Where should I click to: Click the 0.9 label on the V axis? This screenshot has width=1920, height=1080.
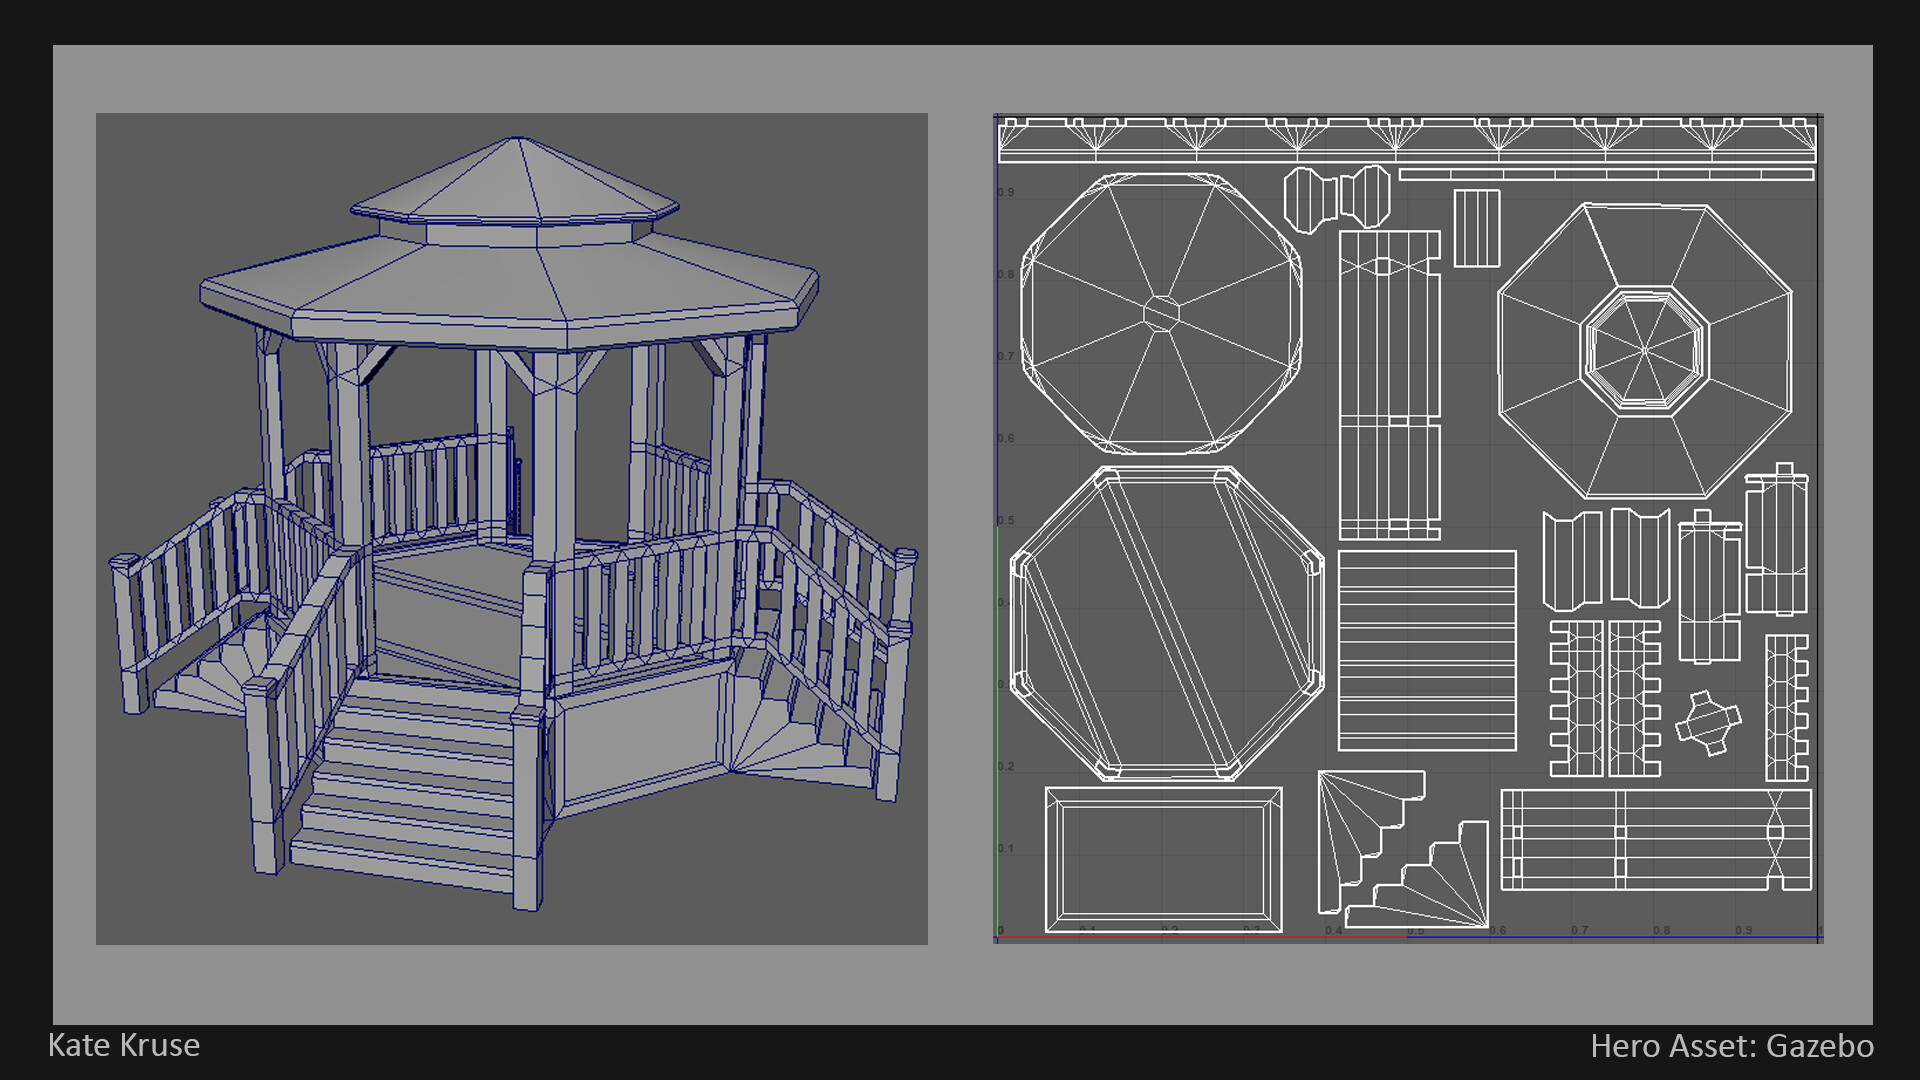(x=1006, y=193)
